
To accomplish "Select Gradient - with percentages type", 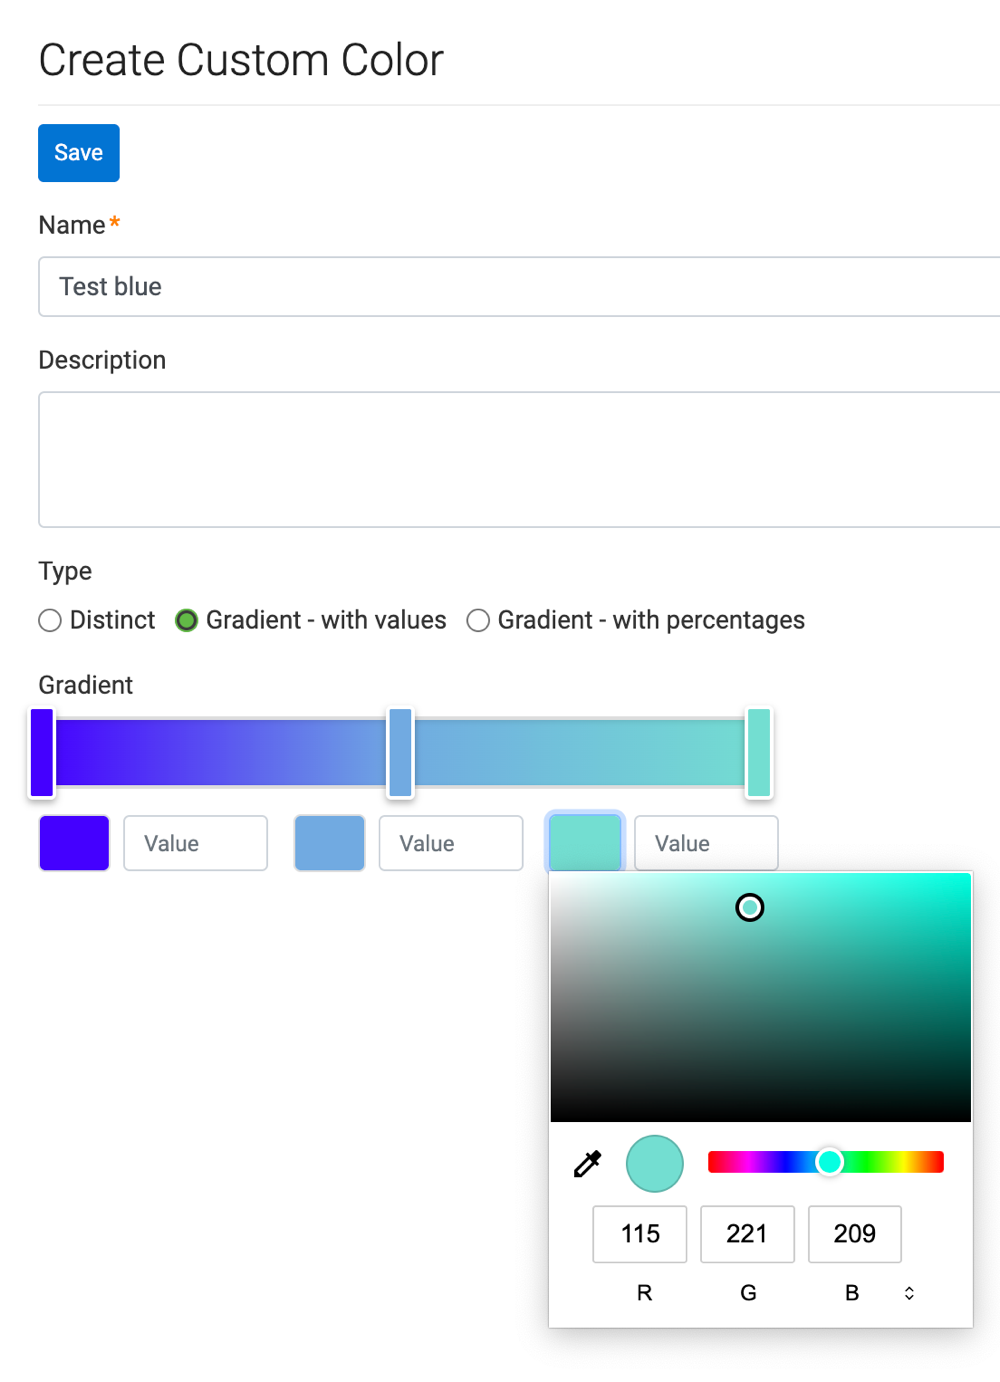I will (479, 621).
